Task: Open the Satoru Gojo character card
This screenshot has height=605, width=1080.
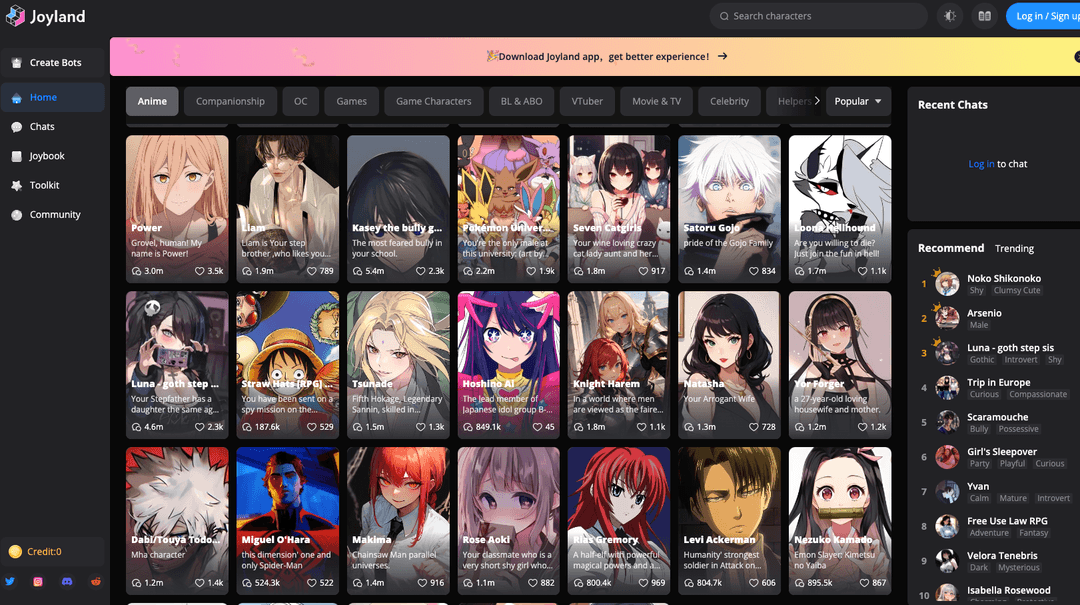Action: tap(729, 209)
